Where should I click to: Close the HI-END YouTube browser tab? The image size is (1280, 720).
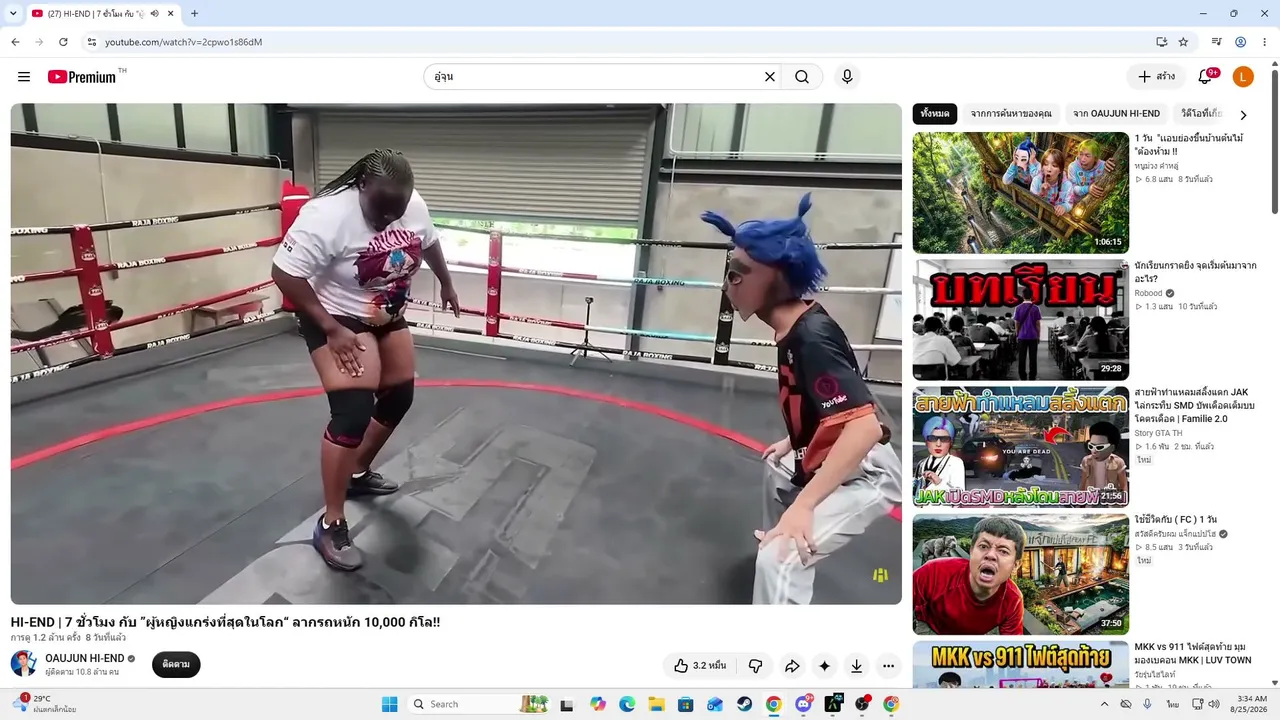coord(172,14)
